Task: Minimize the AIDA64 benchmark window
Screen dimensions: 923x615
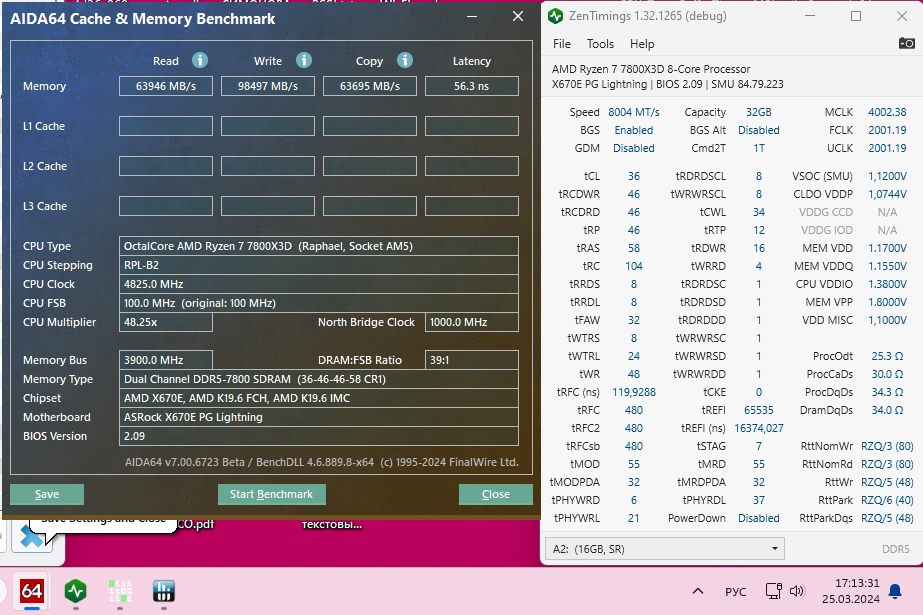Action: [x=472, y=16]
